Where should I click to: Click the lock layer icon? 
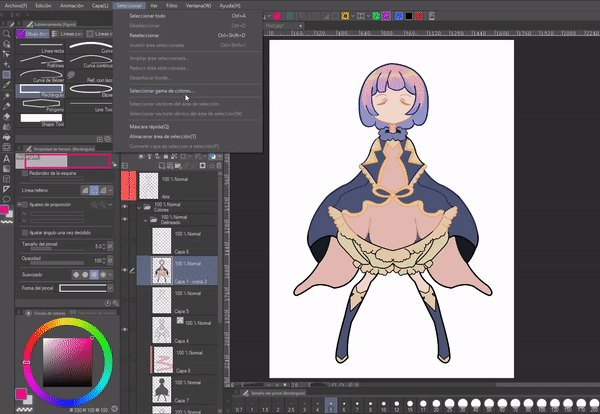tap(166, 156)
